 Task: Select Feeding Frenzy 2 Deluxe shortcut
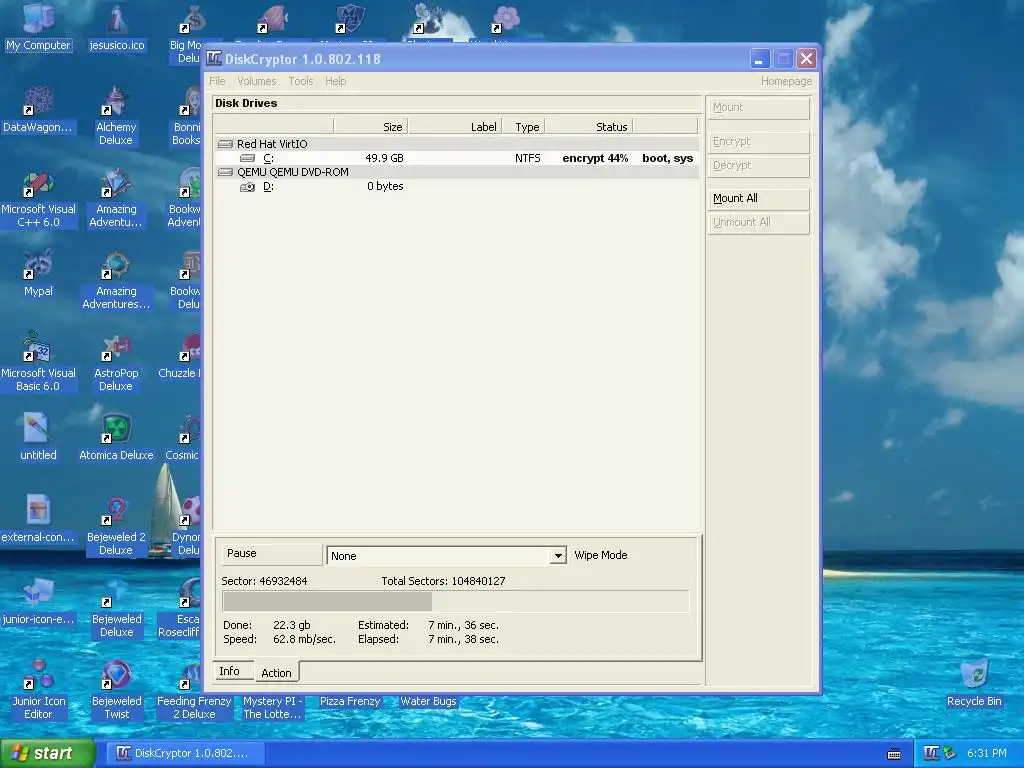pos(194,690)
